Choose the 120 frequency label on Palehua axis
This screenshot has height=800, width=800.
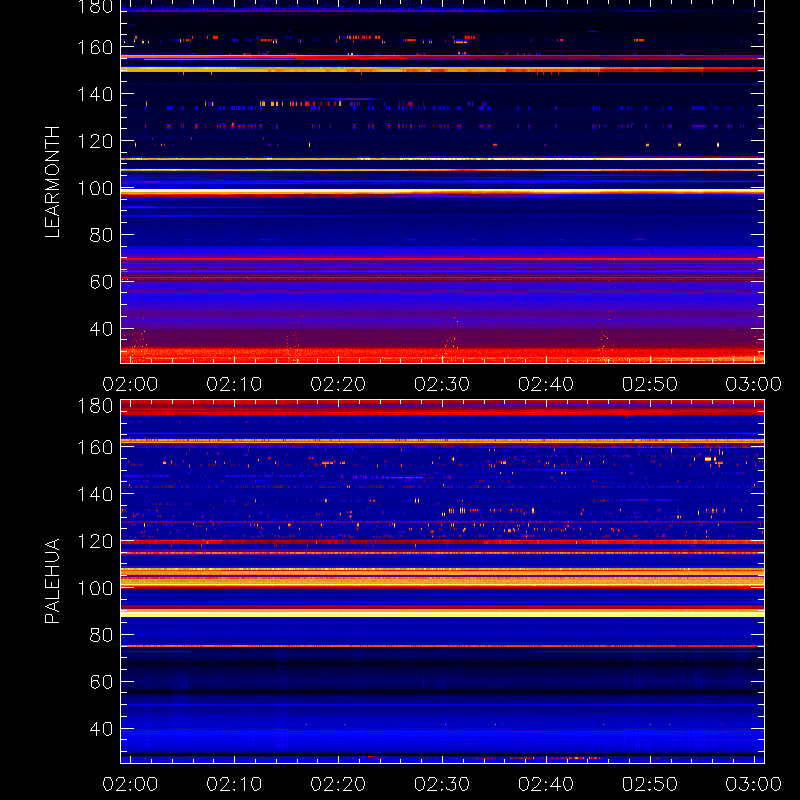point(95,541)
